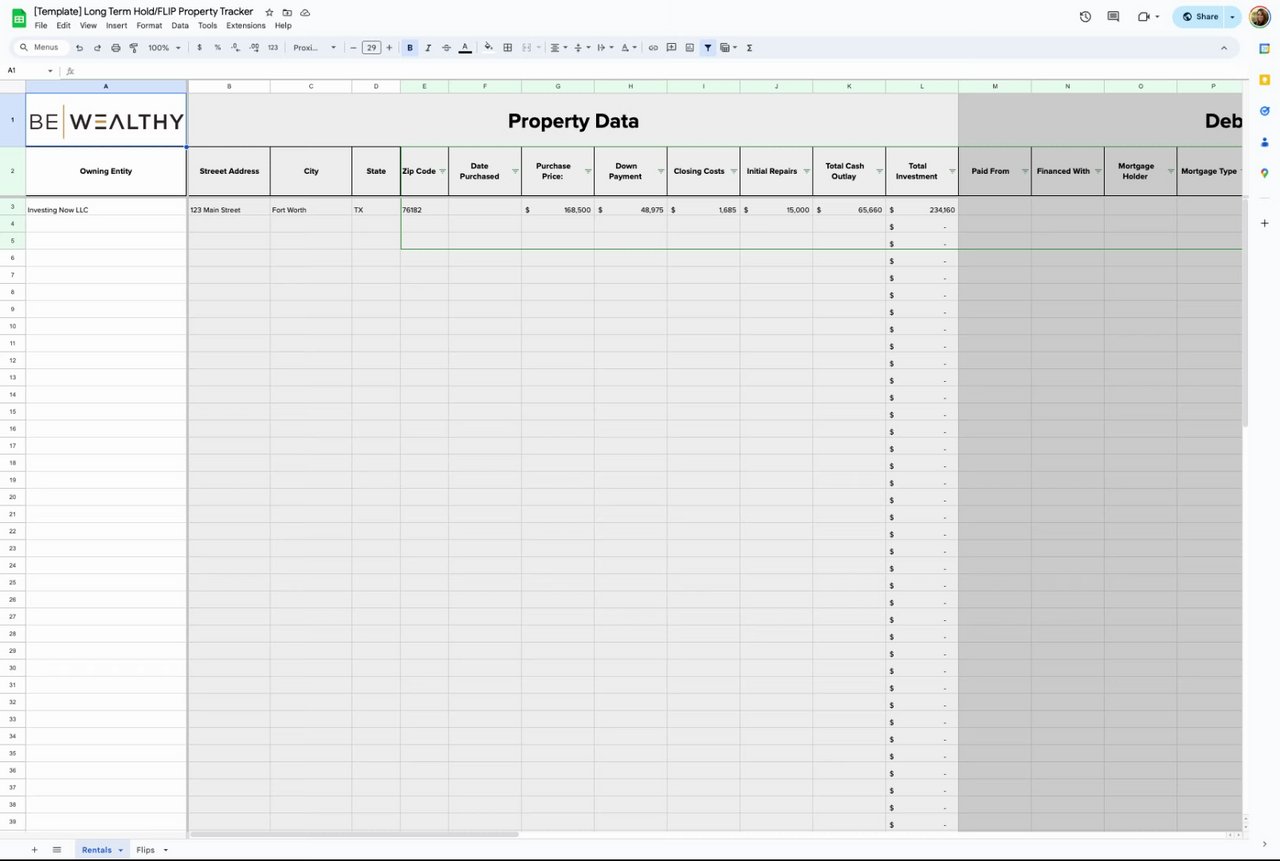Click the add sheet plus button
The image size is (1280, 861).
click(x=34, y=850)
